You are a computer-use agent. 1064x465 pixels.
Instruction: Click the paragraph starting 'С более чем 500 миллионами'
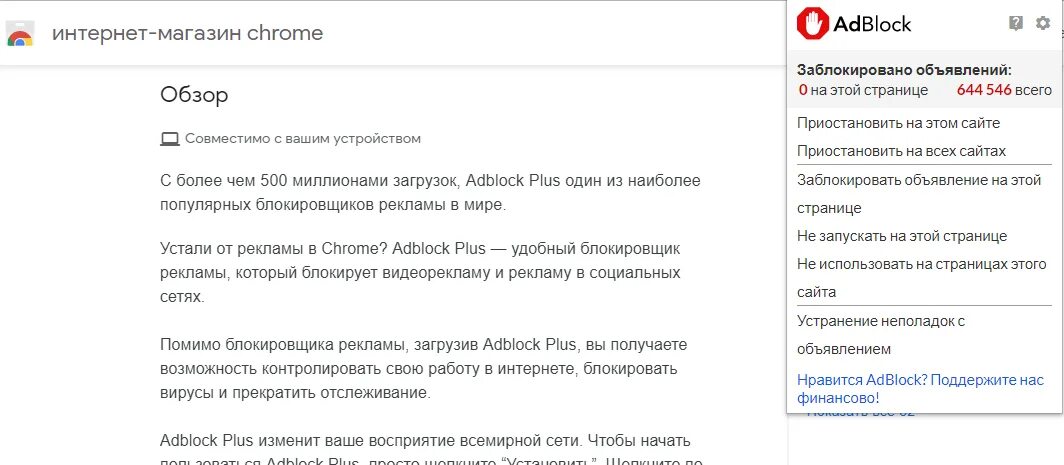click(430, 193)
